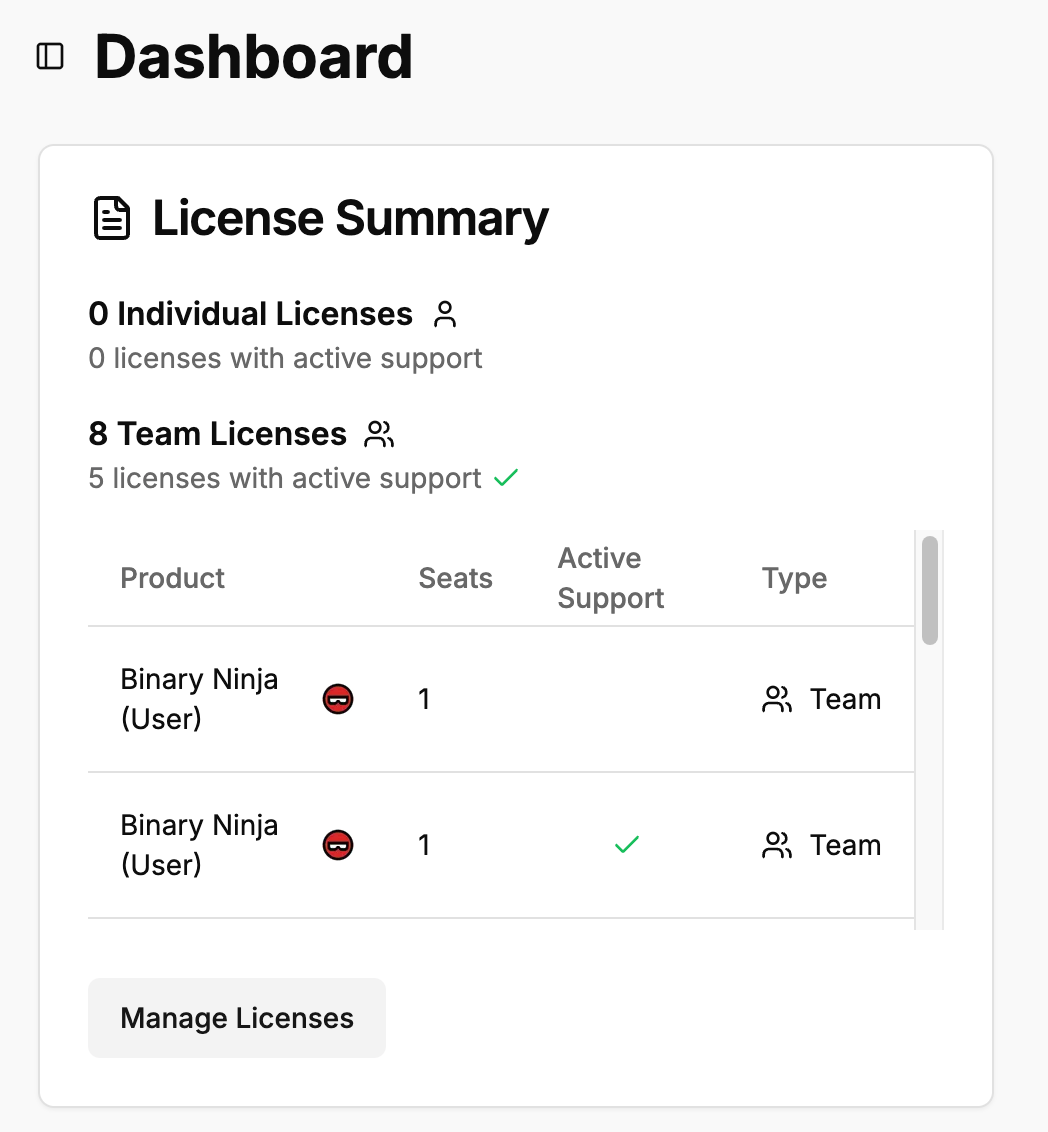Click the Active Support column header
Image resolution: width=1048 pixels, height=1132 pixels.
[611, 578]
